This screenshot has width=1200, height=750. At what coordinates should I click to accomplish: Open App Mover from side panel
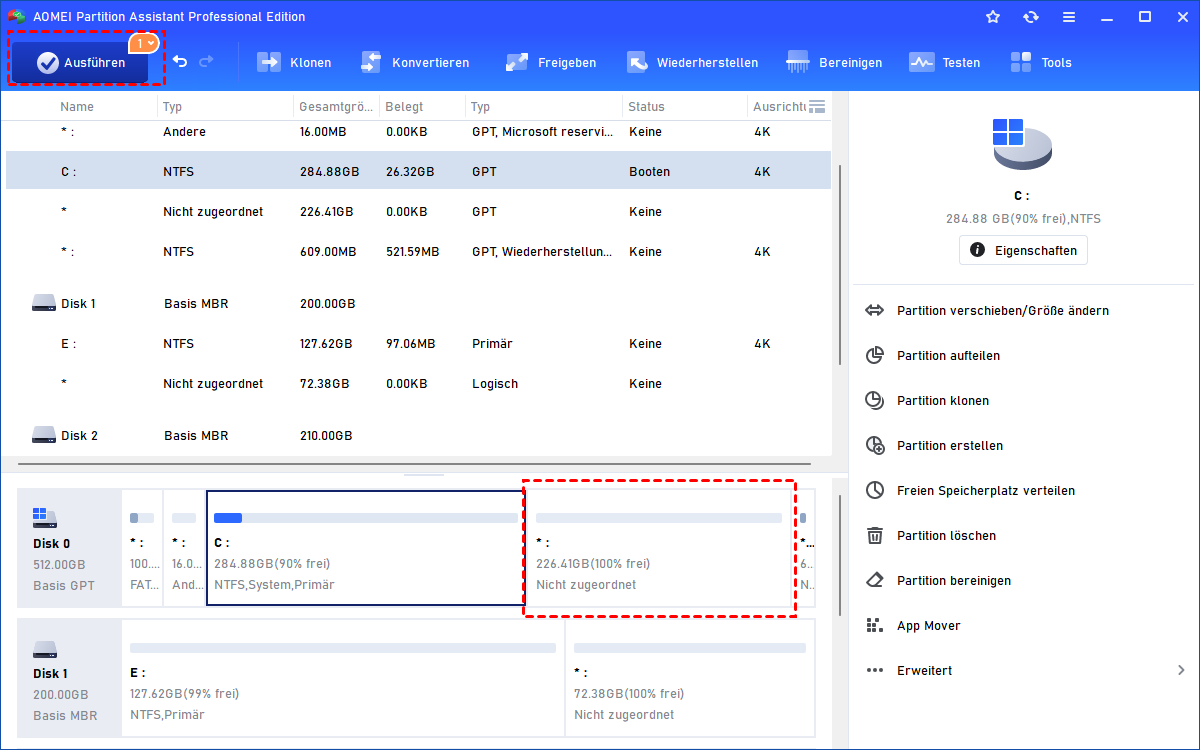point(928,626)
